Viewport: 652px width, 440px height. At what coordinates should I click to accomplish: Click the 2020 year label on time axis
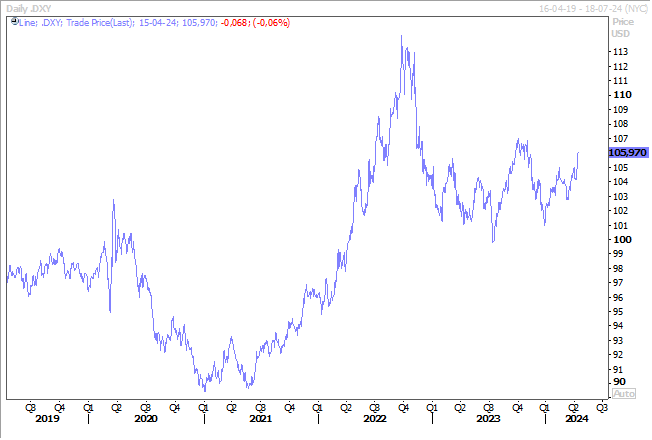pos(146,418)
